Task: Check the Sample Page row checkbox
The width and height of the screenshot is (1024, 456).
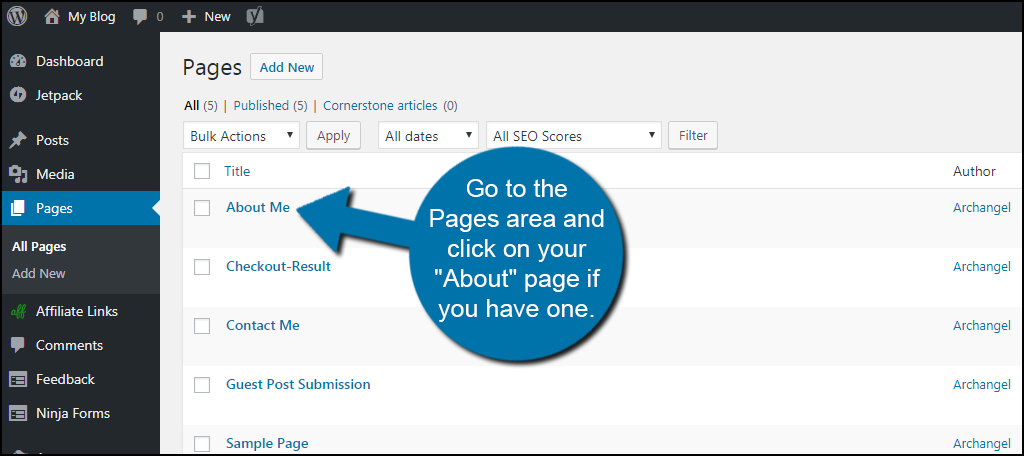Action: [202, 444]
